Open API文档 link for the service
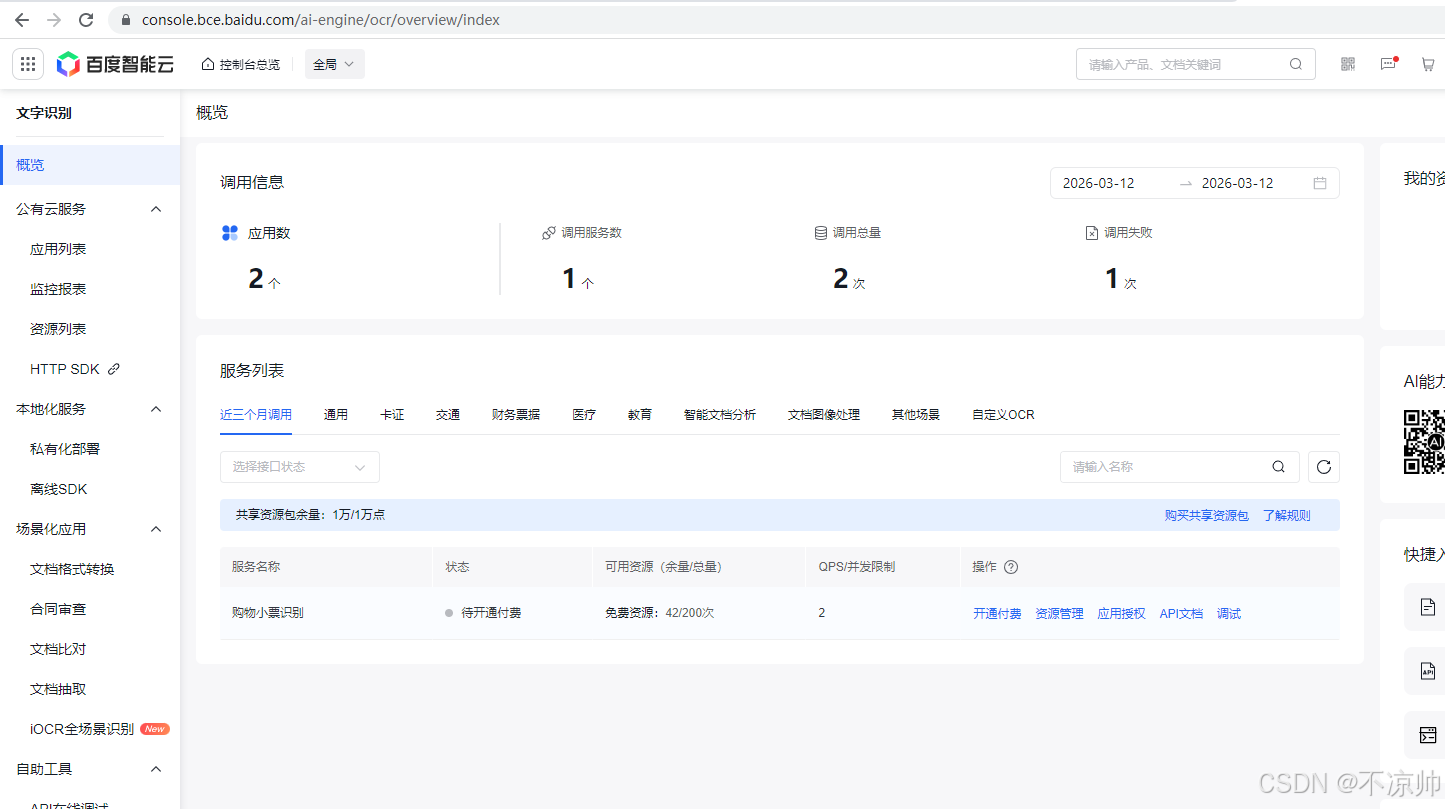This screenshot has width=1445, height=809. 1181,614
